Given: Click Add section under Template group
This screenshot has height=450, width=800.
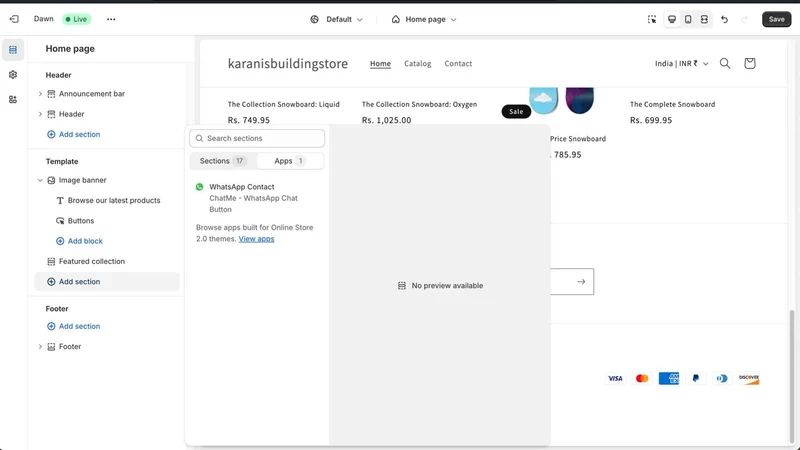Looking at the screenshot, I should [x=107, y=282].
